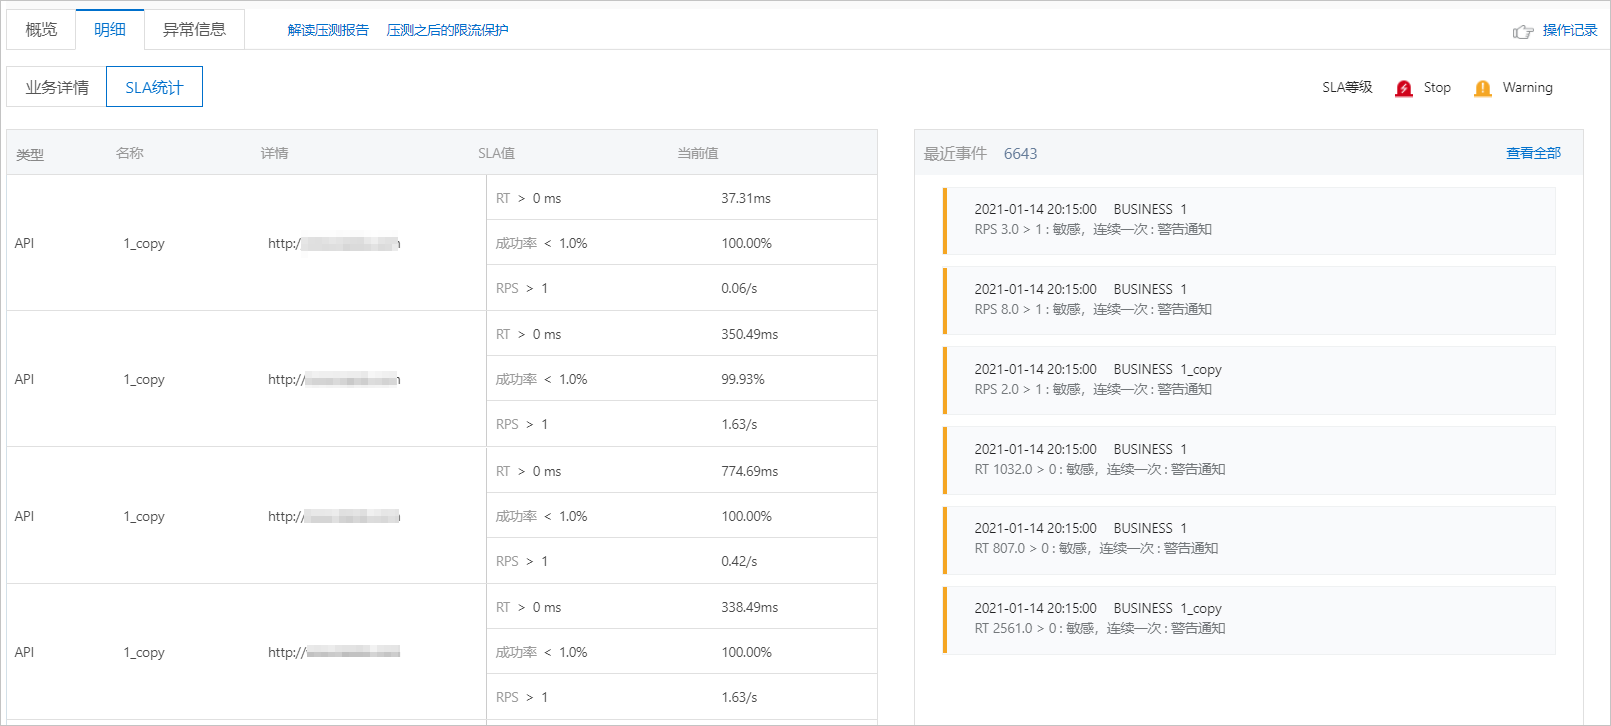Click the SLA等级 label

1347,87
